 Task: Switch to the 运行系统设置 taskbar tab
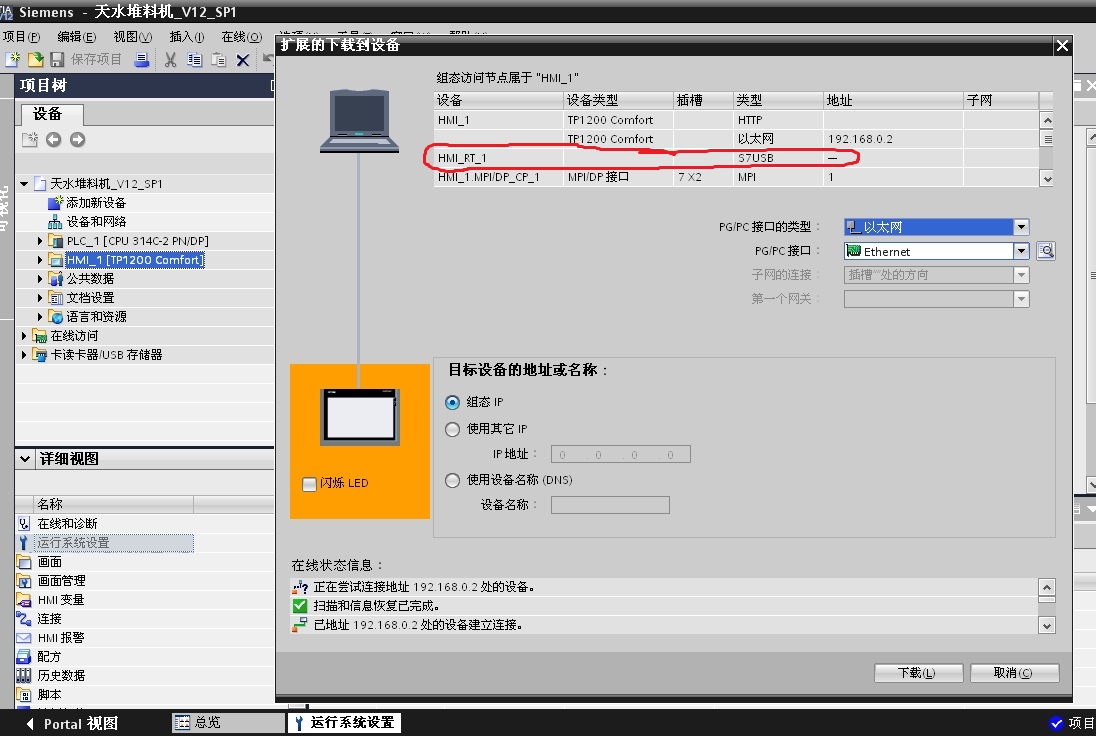pyautogui.click(x=344, y=722)
